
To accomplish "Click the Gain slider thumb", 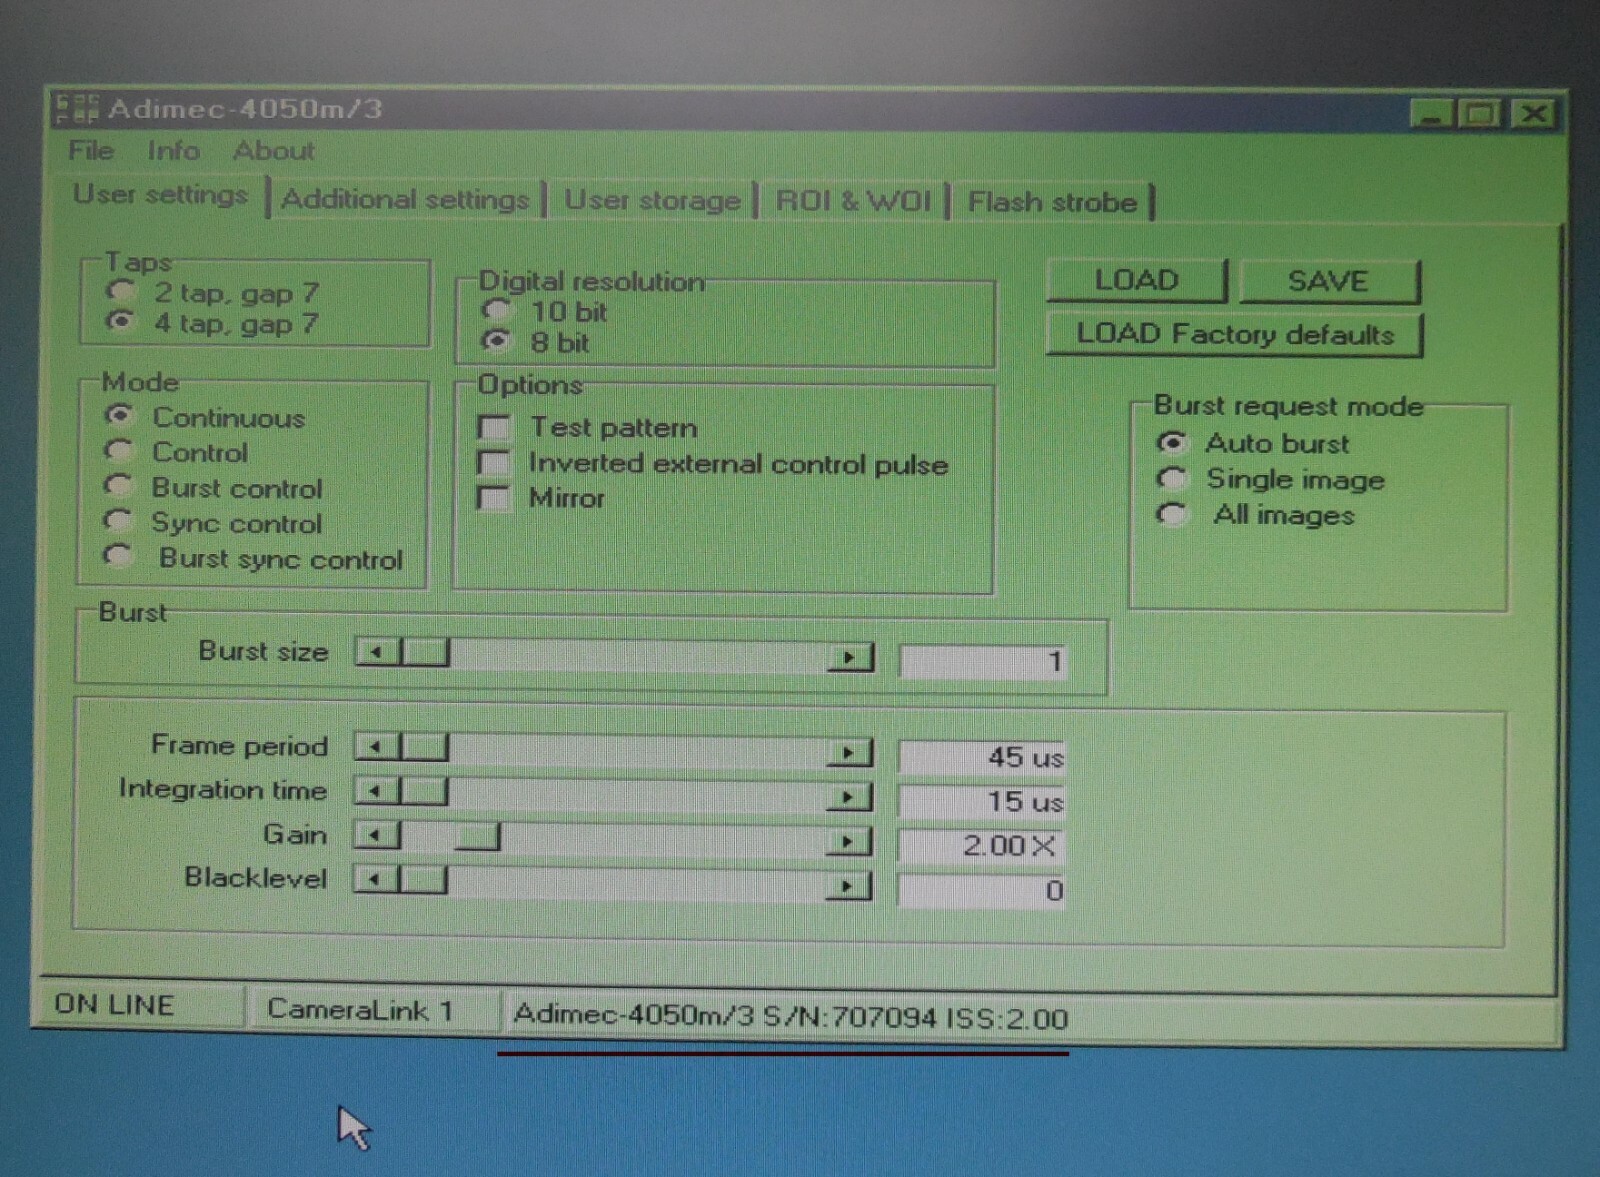I will tap(477, 836).
